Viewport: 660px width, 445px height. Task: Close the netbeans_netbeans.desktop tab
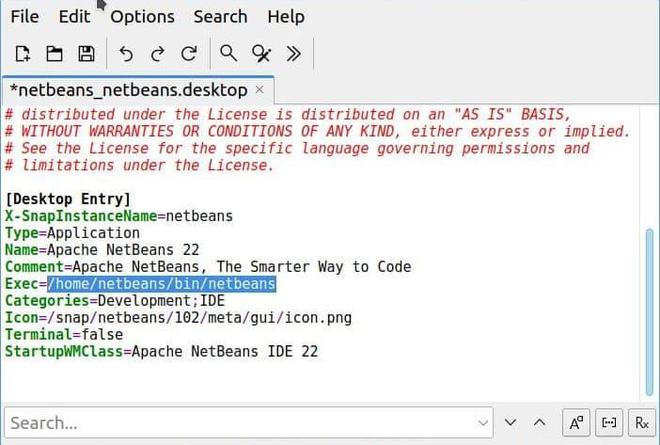(x=260, y=90)
